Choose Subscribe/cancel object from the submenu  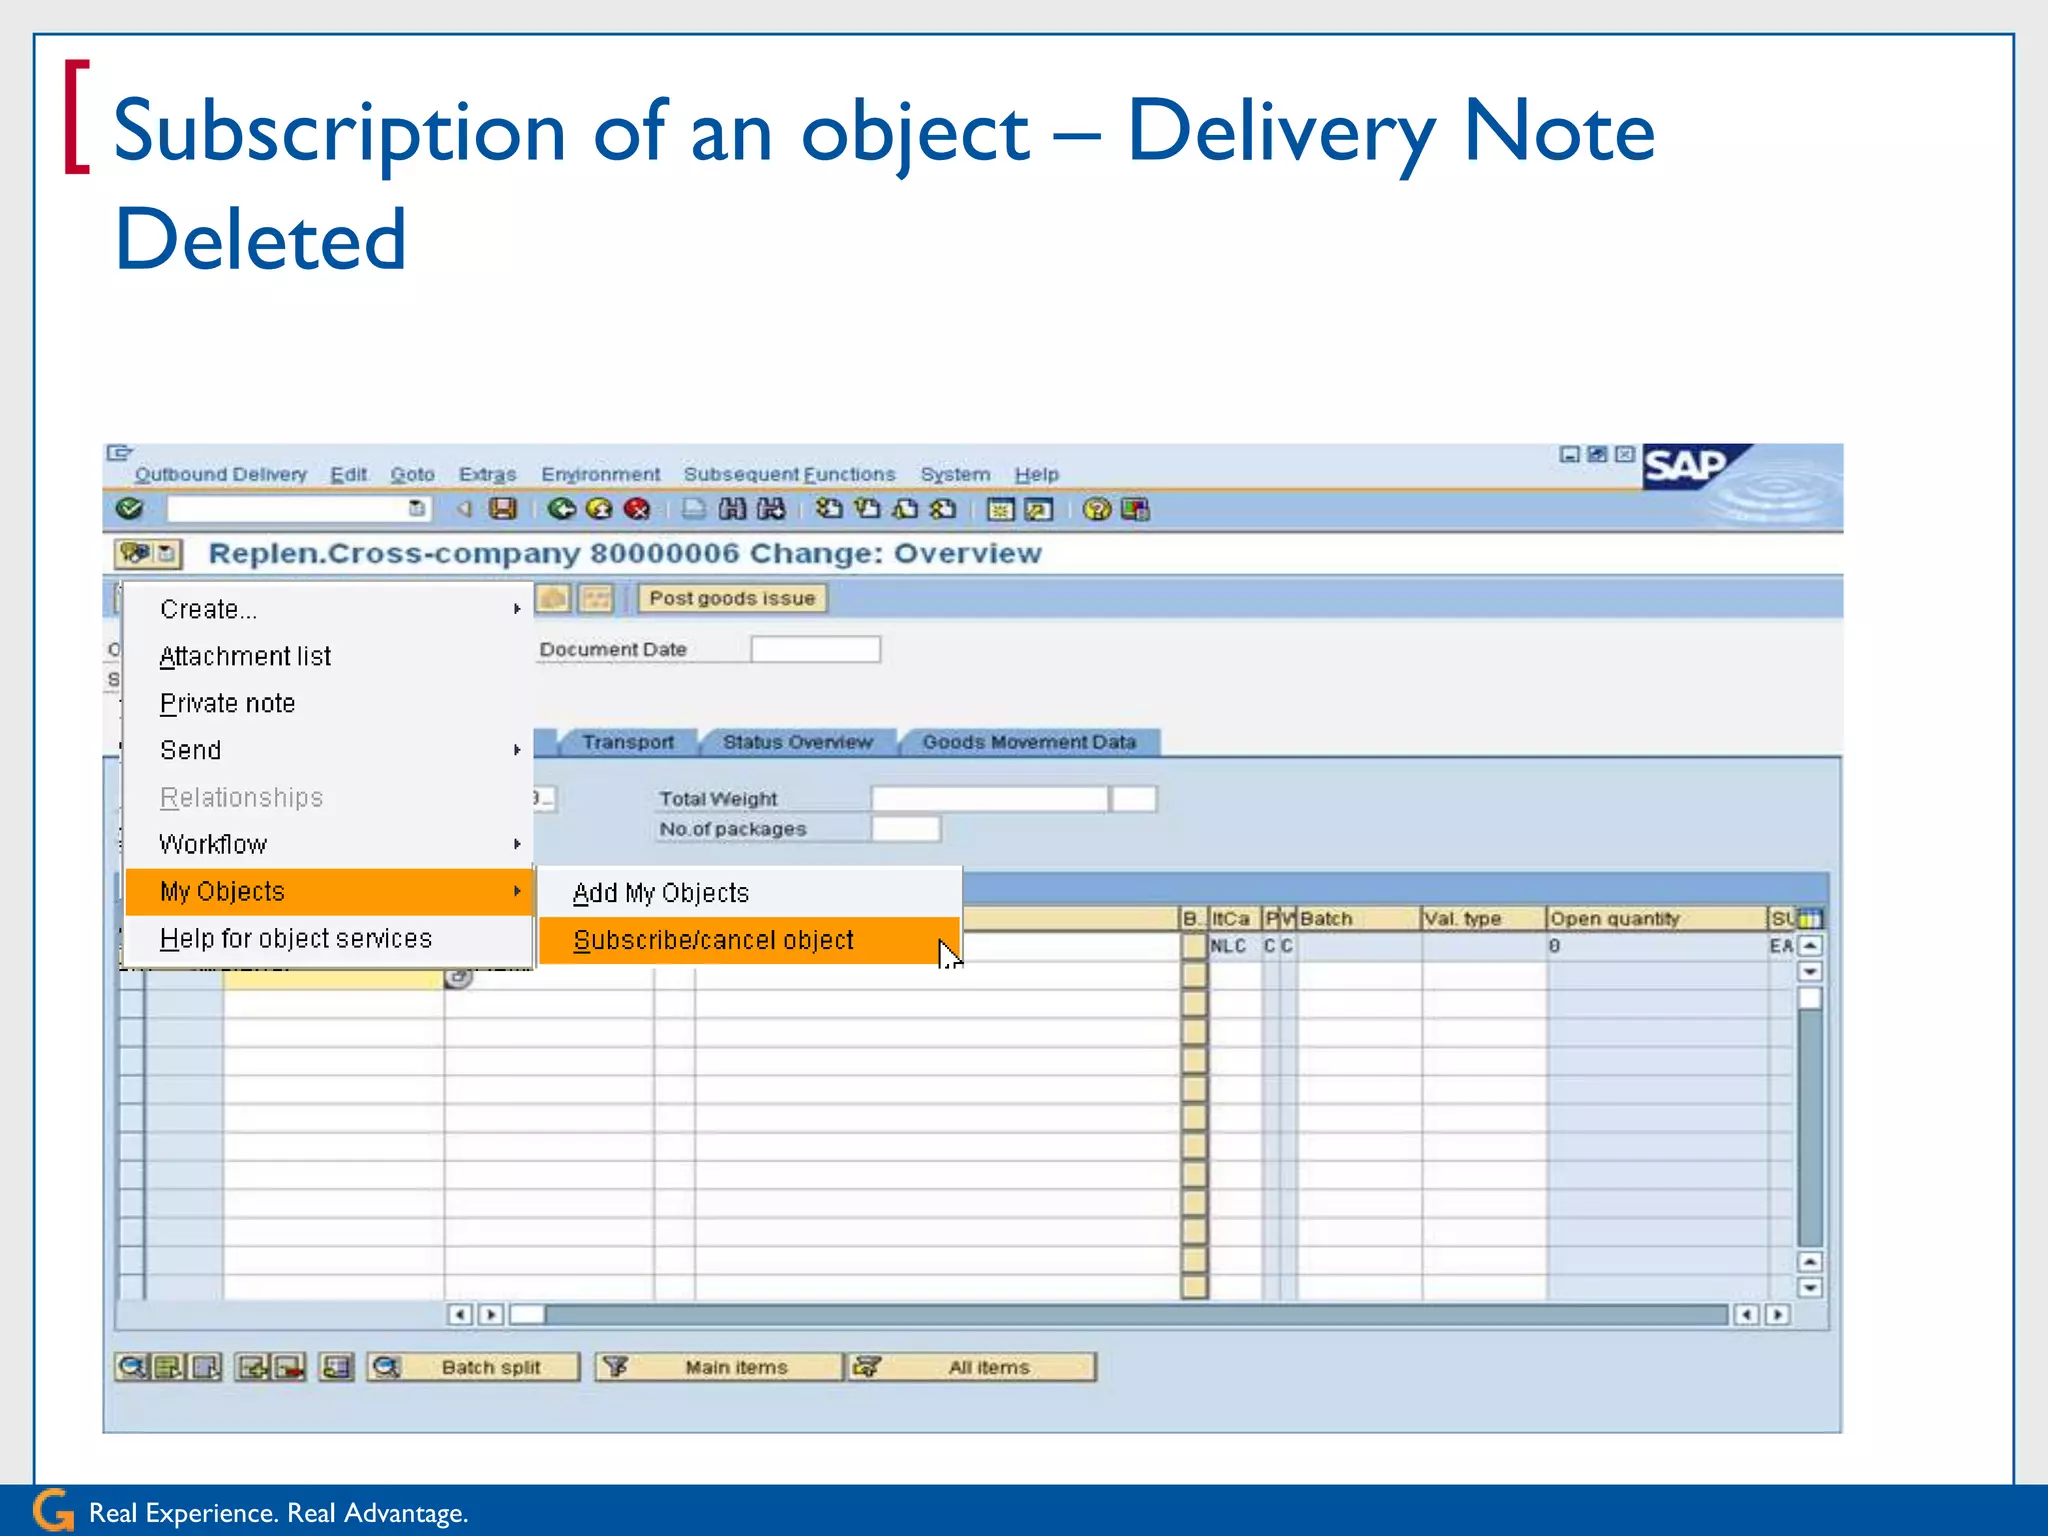coord(749,940)
